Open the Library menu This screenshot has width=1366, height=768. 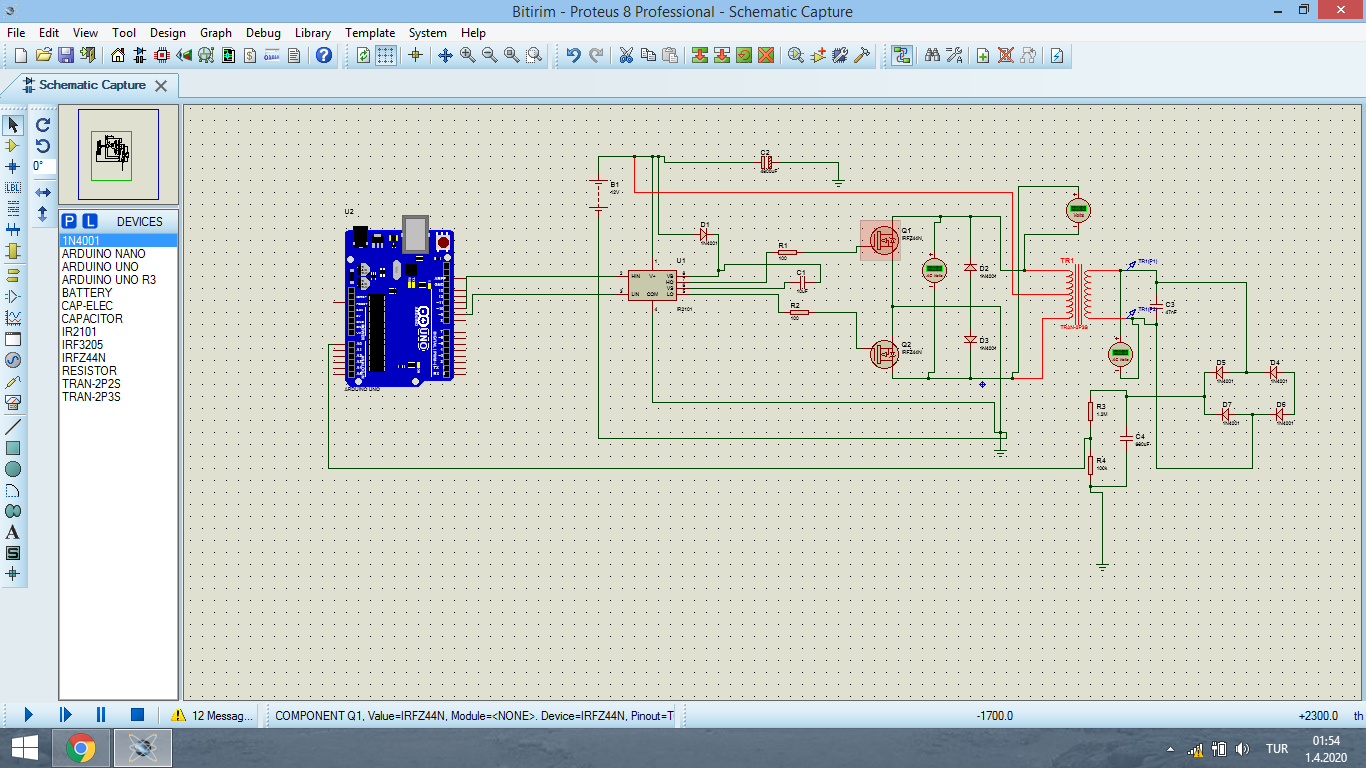(x=313, y=32)
